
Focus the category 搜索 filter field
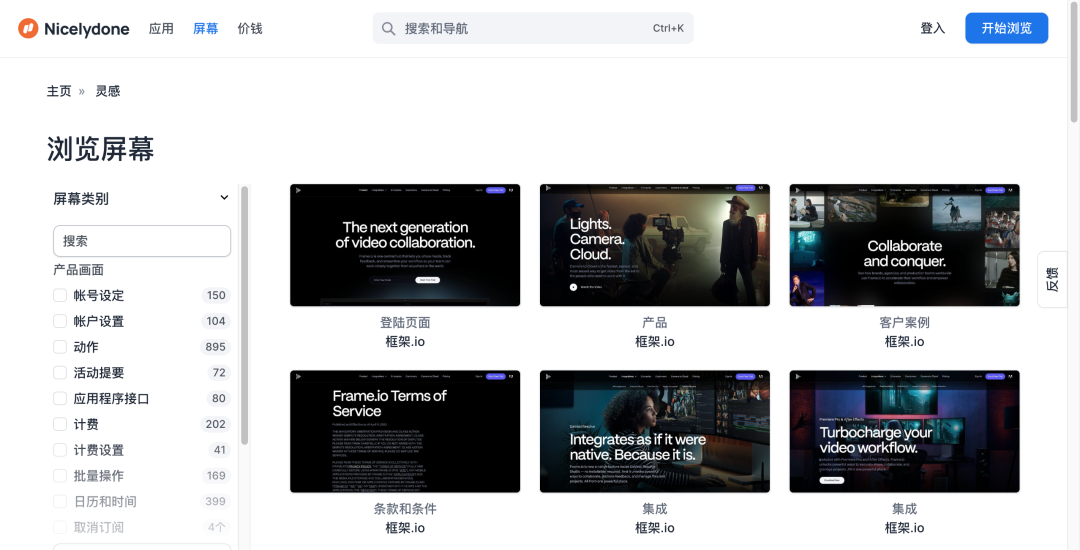(142, 241)
